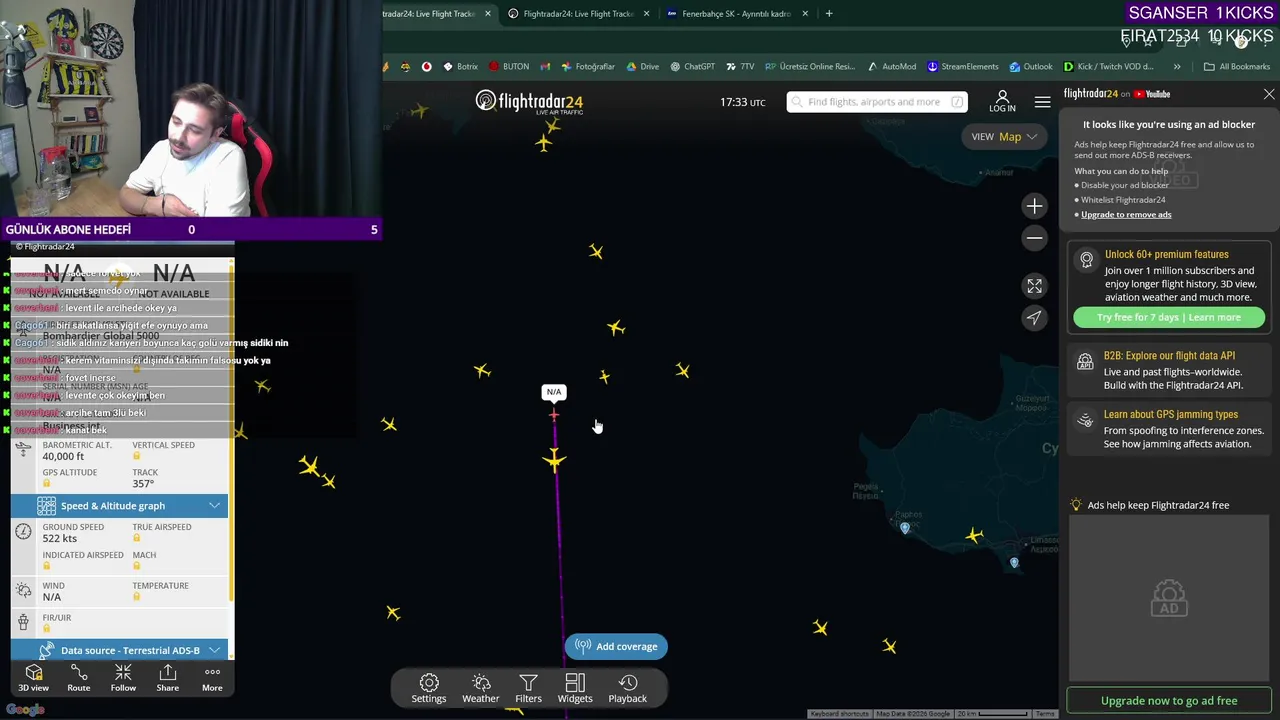Screen dimensions: 1280x720
Task: Click the lock under Vertical Speed
Action: click(136, 456)
